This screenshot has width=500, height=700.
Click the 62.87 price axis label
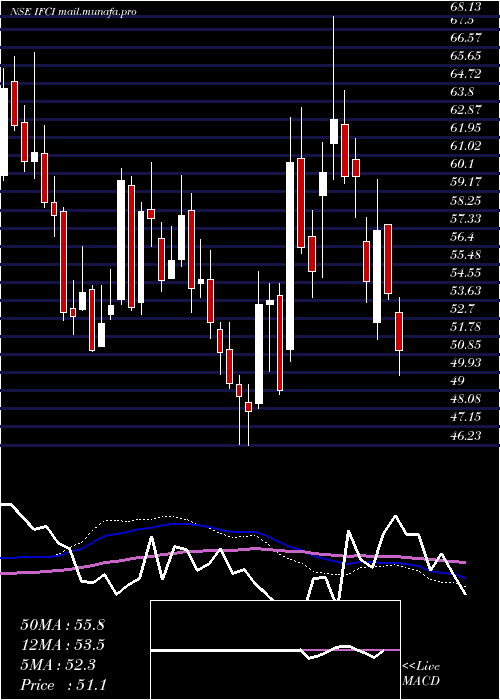pos(466,110)
